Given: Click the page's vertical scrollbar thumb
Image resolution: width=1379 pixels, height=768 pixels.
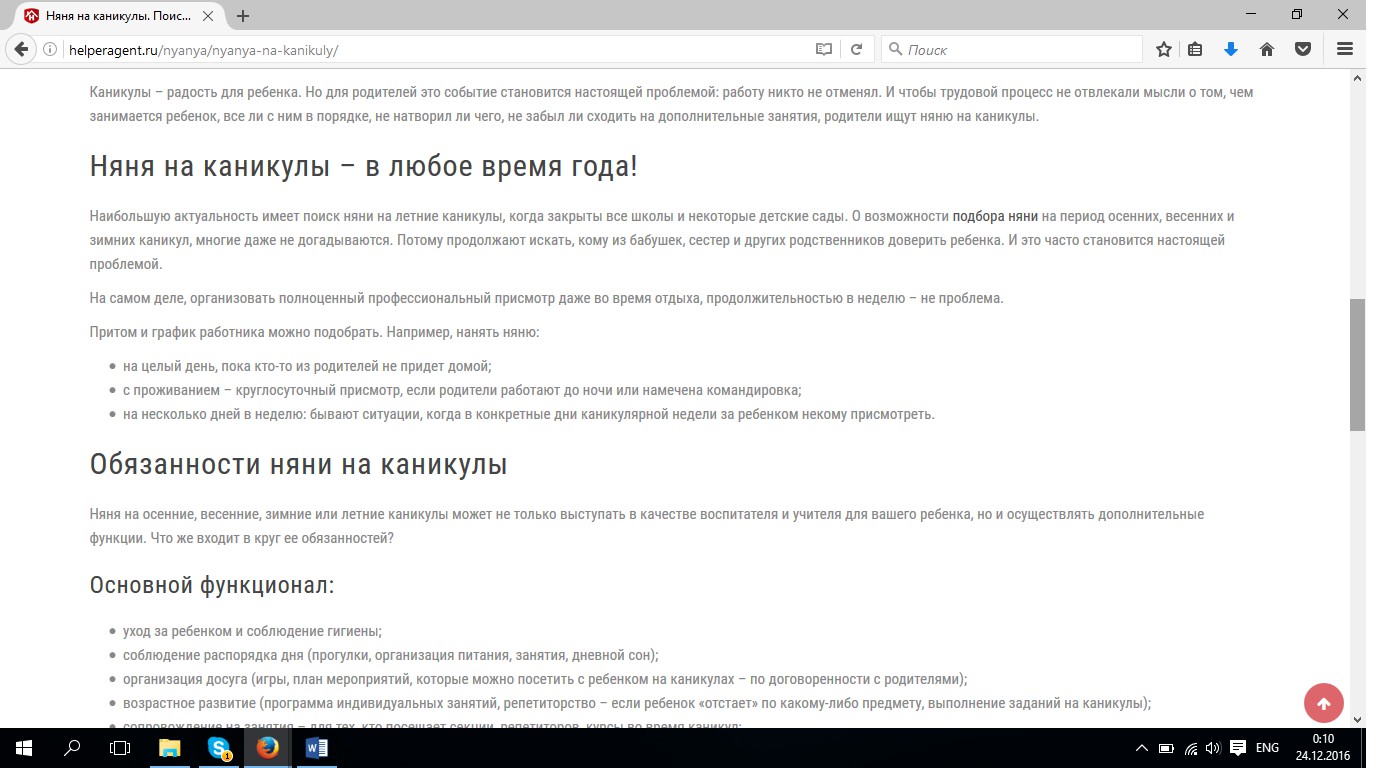Looking at the screenshot, I should pos(1358,364).
